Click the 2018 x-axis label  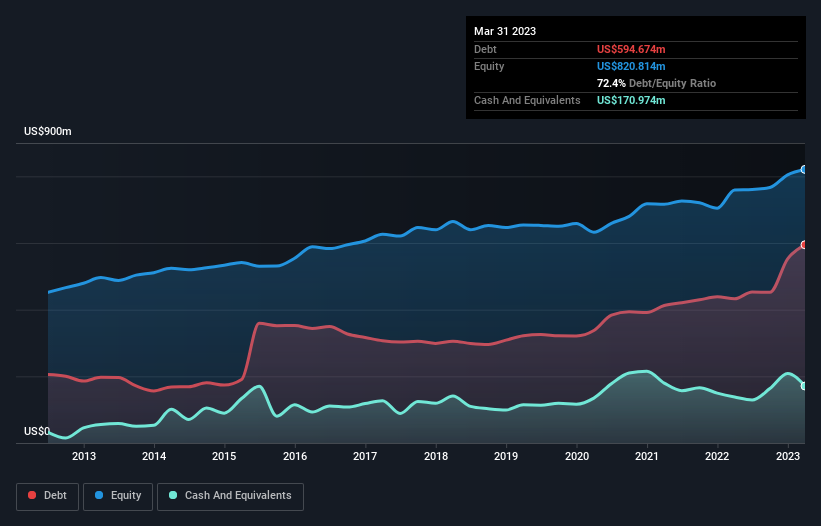click(x=436, y=456)
